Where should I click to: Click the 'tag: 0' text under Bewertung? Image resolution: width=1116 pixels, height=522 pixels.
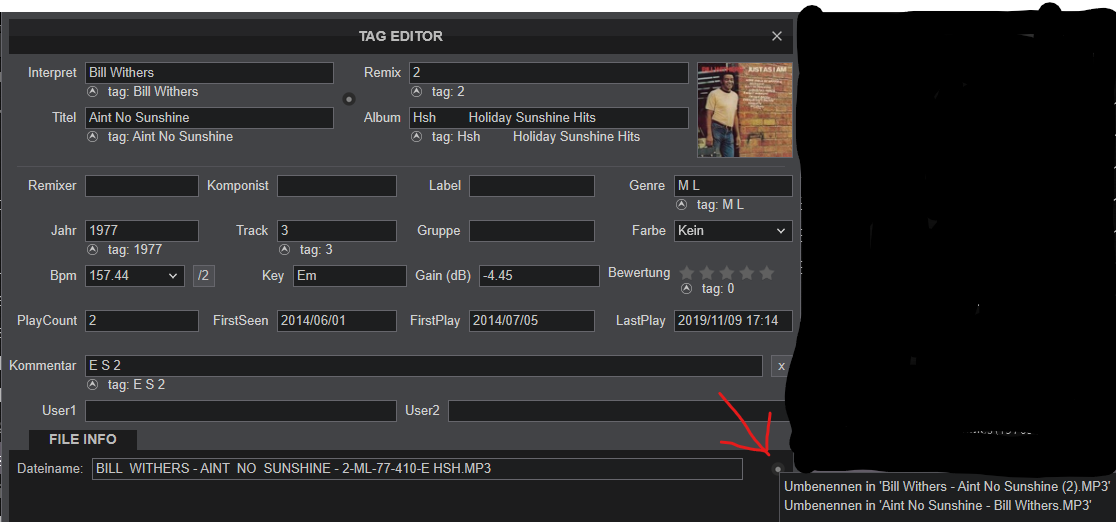point(717,289)
